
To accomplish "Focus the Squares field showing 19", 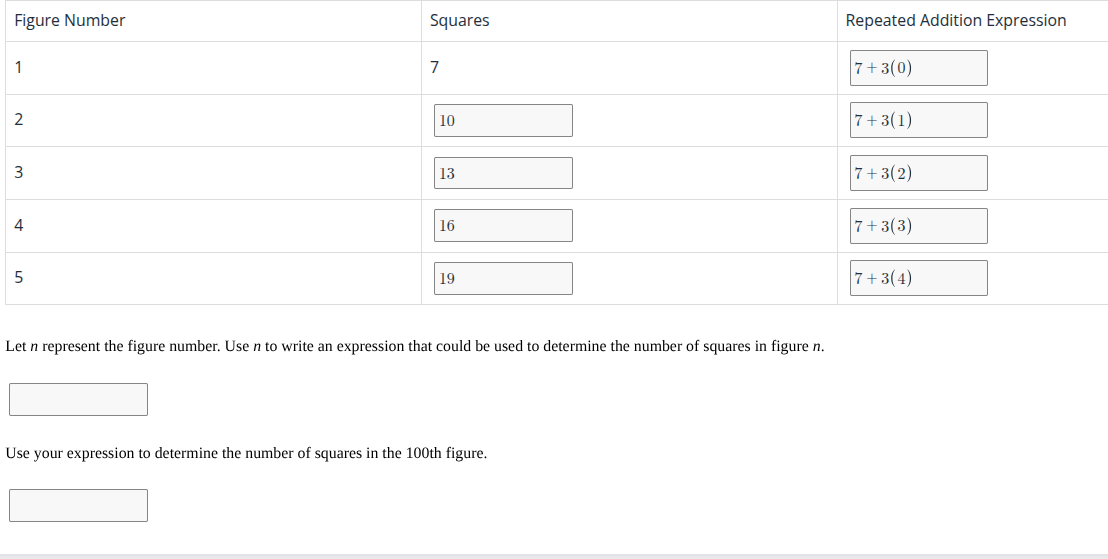I will (x=503, y=278).
